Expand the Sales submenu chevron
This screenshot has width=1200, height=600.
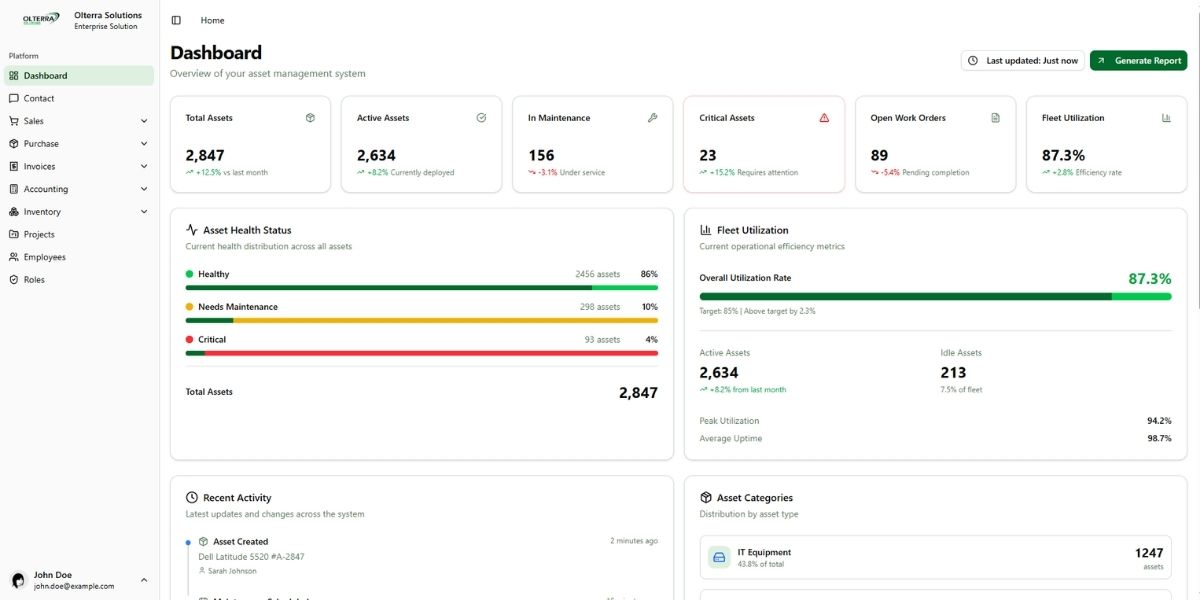(x=144, y=121)
